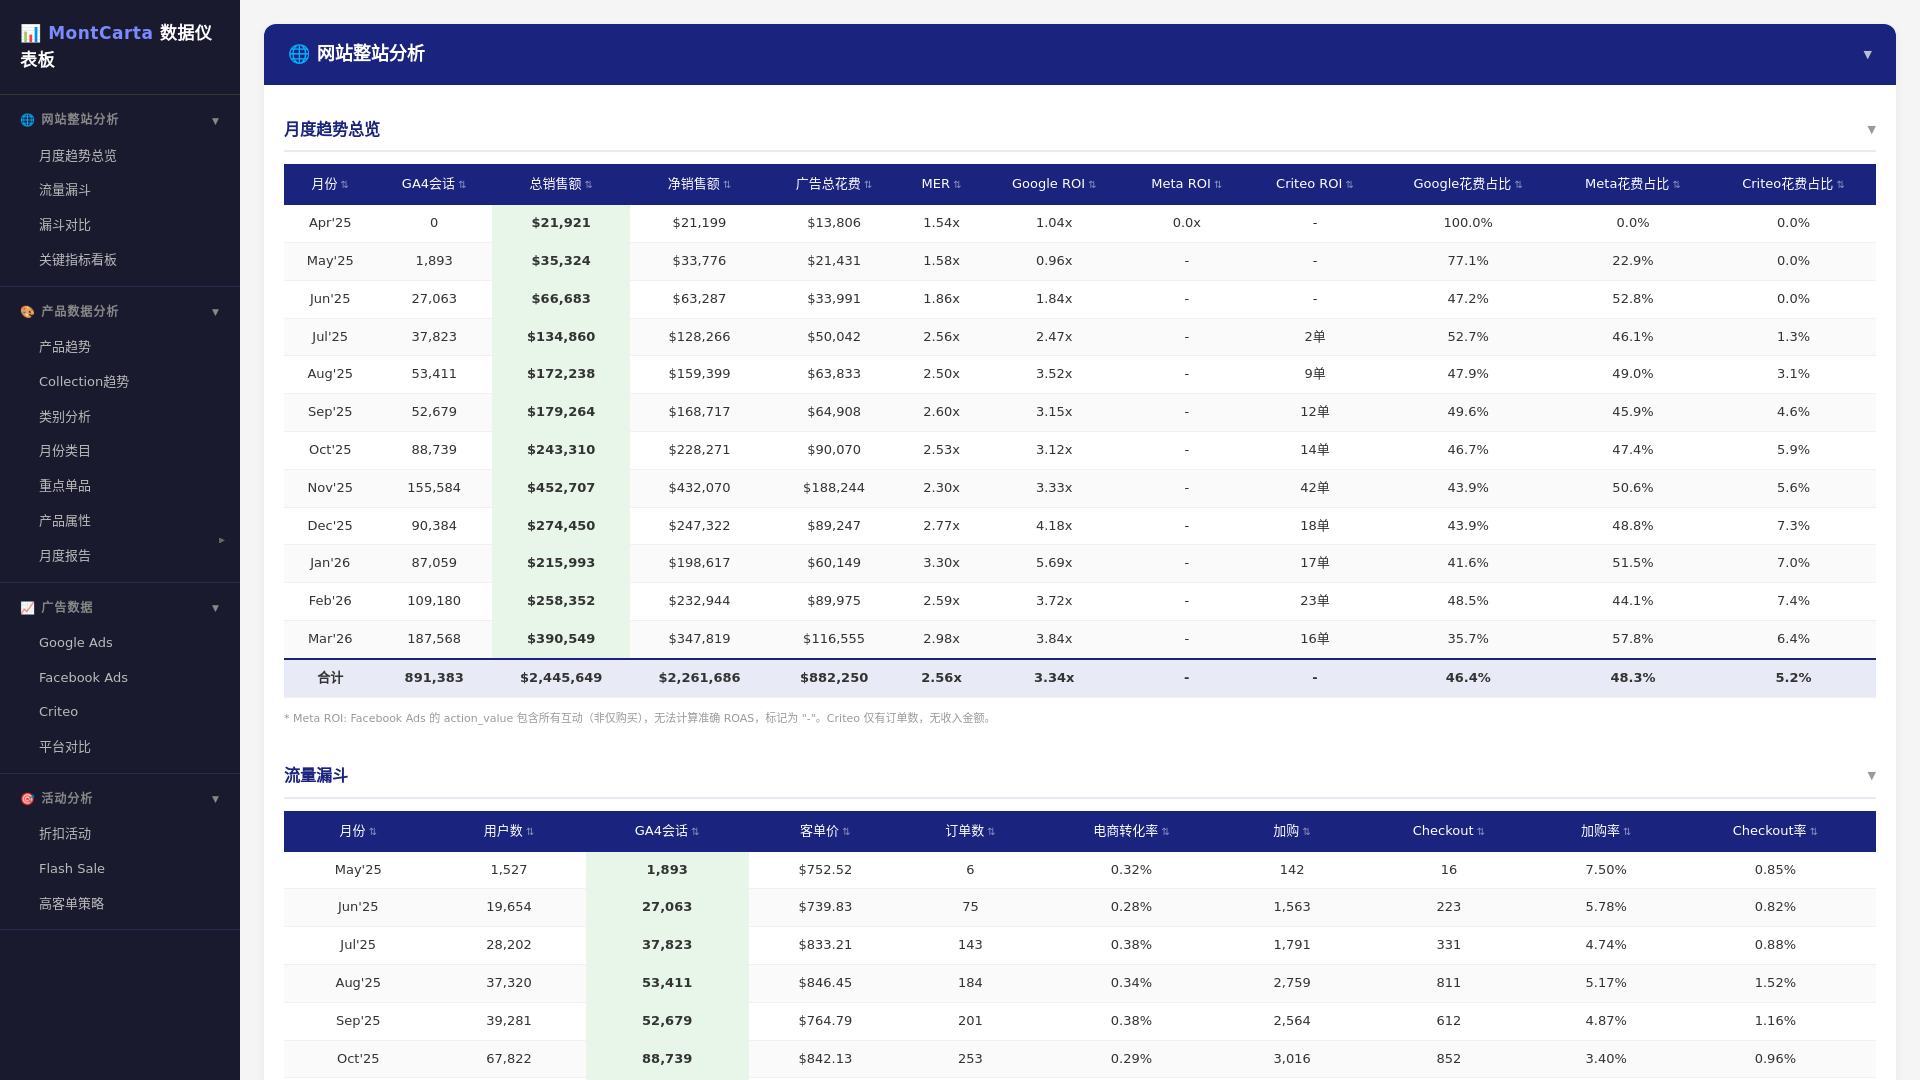Image resolution: width=1920 pixels, height=1080 pixels.
Task: Click the palette icon beside 产品数据分析
Action: 27,312
